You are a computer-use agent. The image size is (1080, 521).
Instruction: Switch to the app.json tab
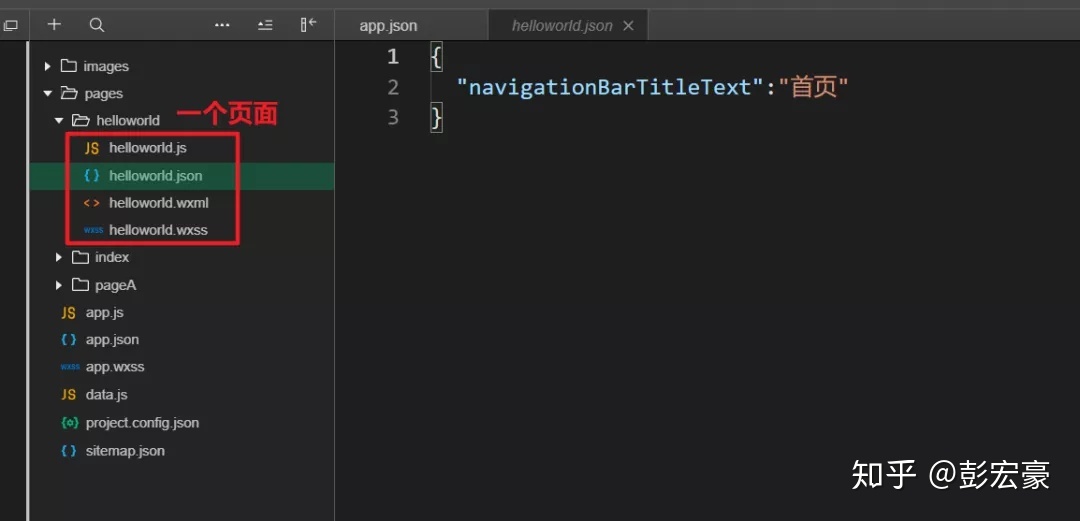click(x=388, y=26)
